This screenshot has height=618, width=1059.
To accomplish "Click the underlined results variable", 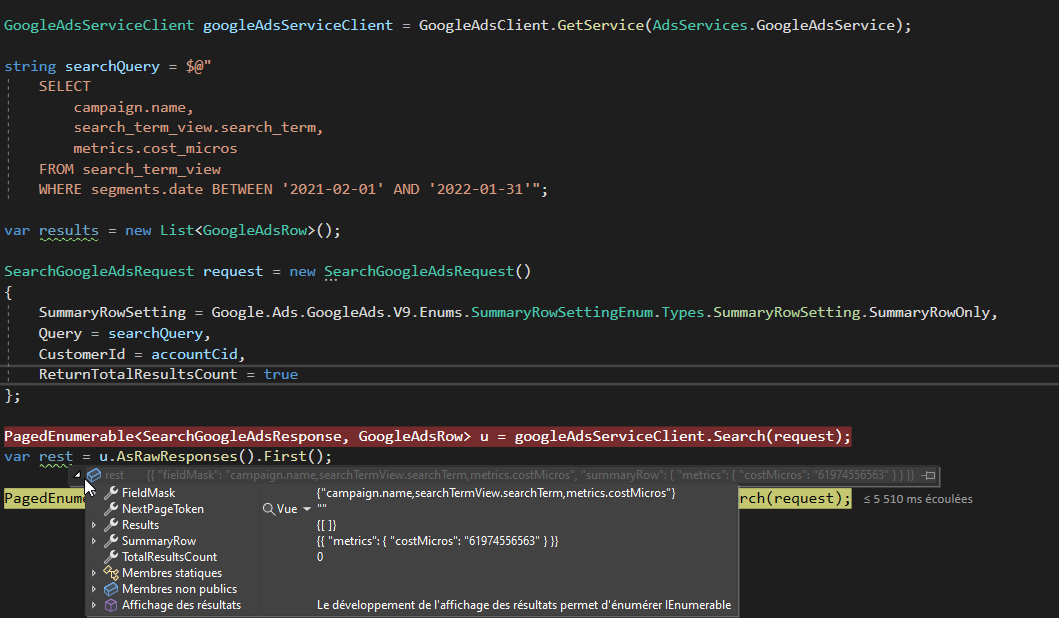I will [68, 230].
